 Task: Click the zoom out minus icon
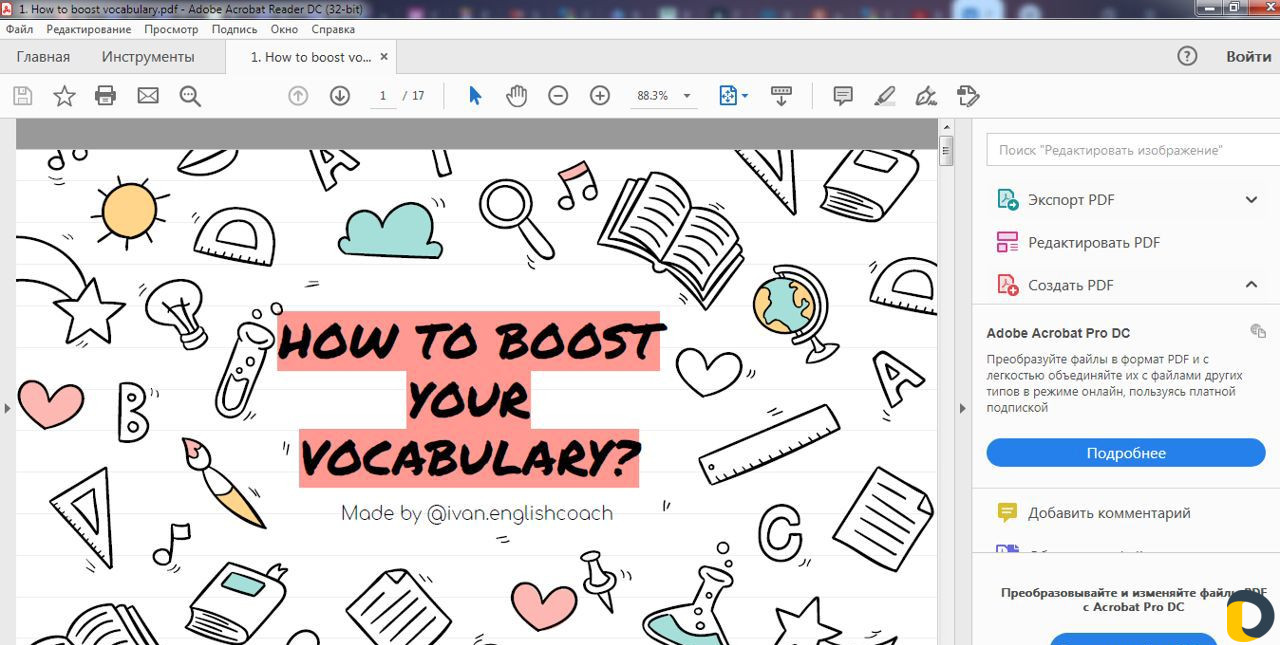[558, 96]
